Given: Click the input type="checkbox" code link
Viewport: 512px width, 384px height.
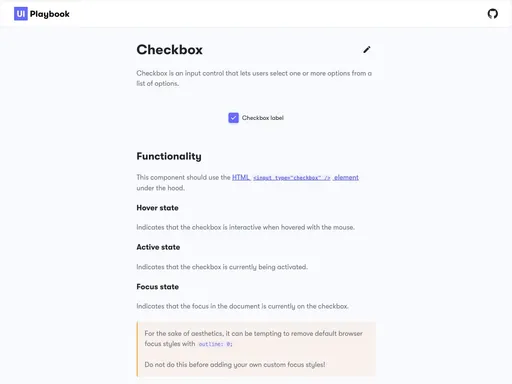Looking at the screenshot, I should (292, 178).
